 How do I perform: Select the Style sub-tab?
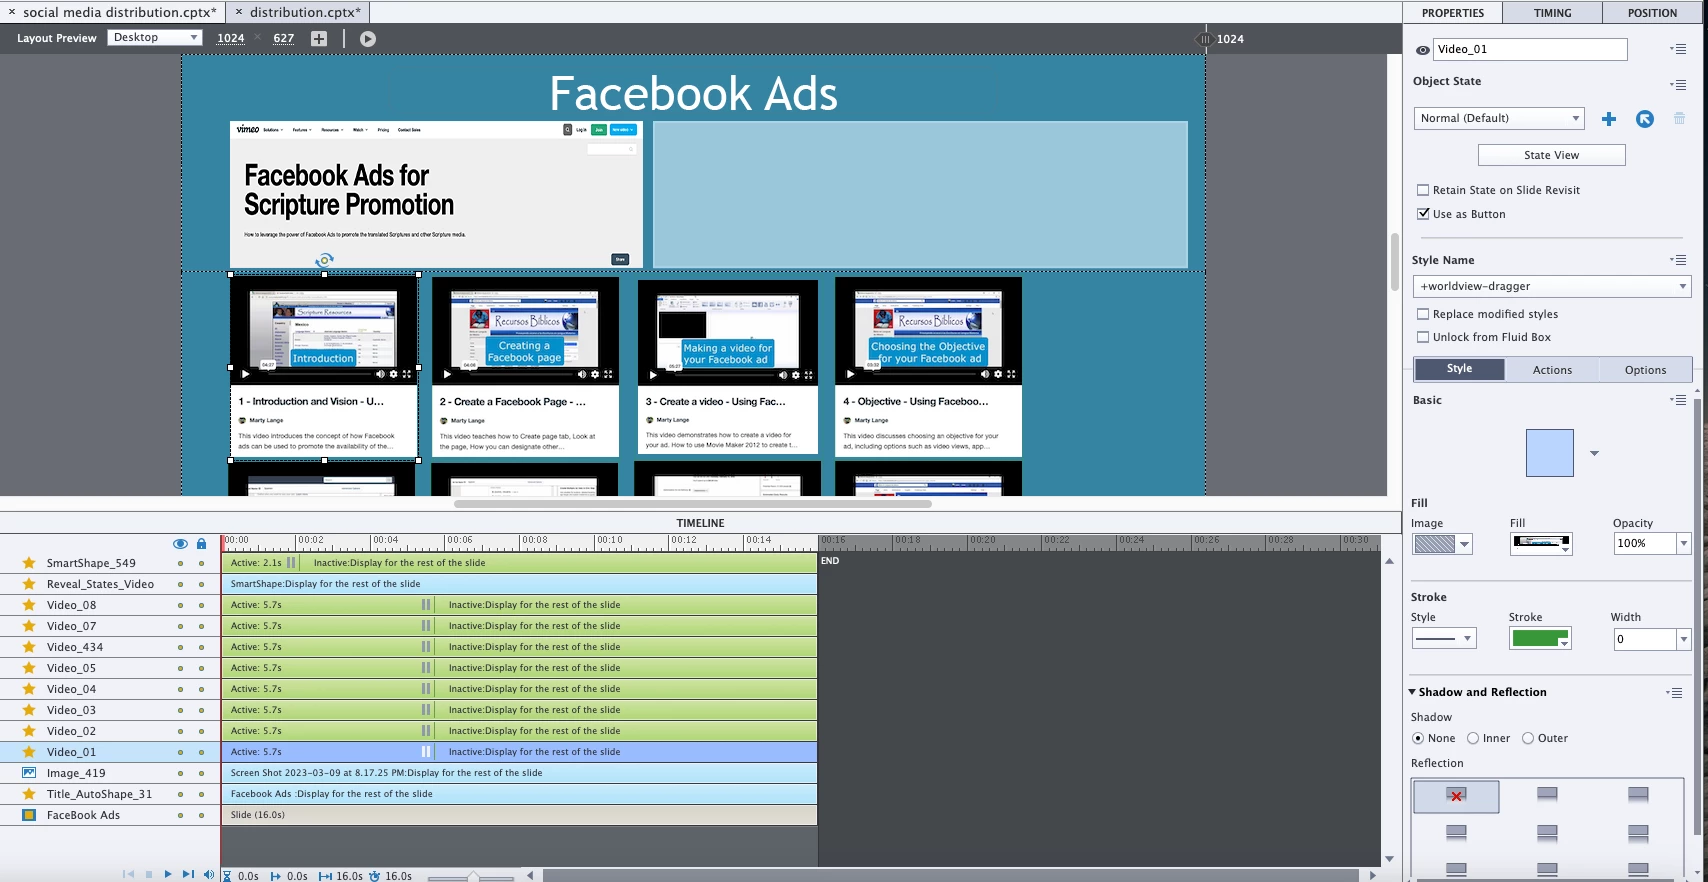coord(1459,369)
